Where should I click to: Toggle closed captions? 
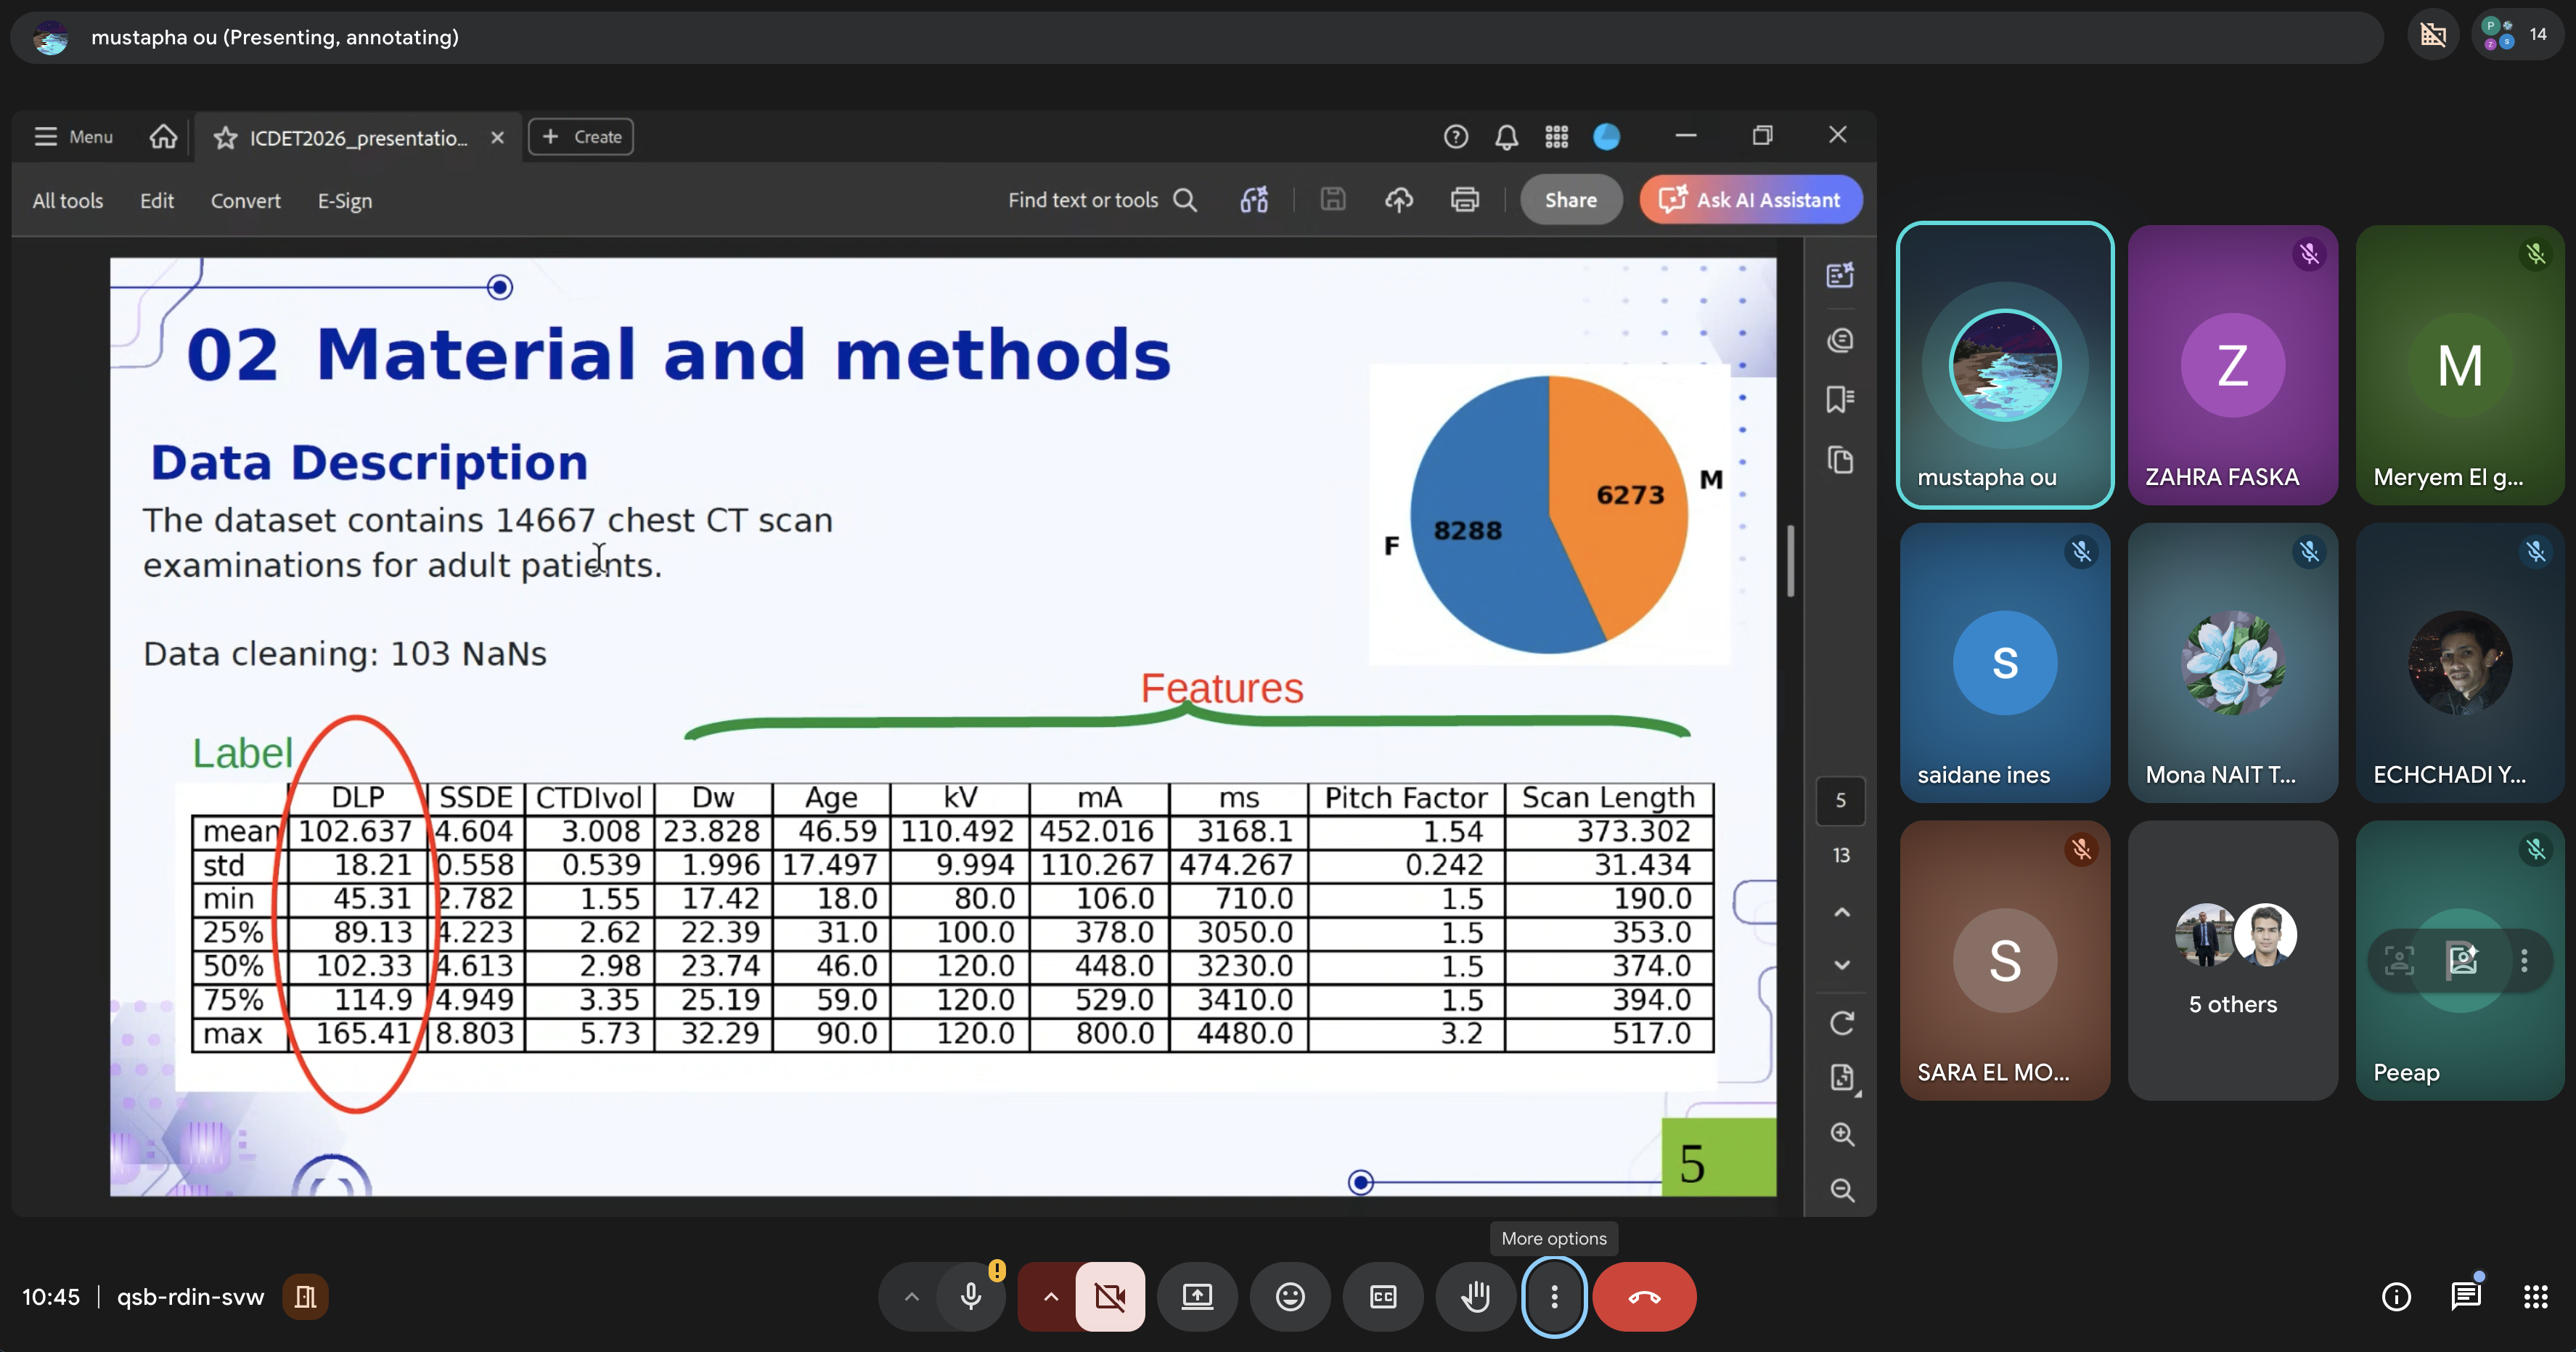(1383, 1297)
